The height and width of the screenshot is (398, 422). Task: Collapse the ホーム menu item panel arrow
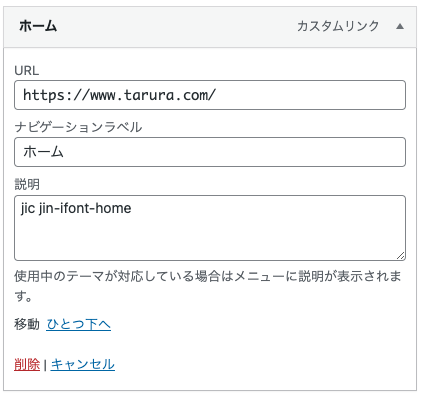pos(400,26)
